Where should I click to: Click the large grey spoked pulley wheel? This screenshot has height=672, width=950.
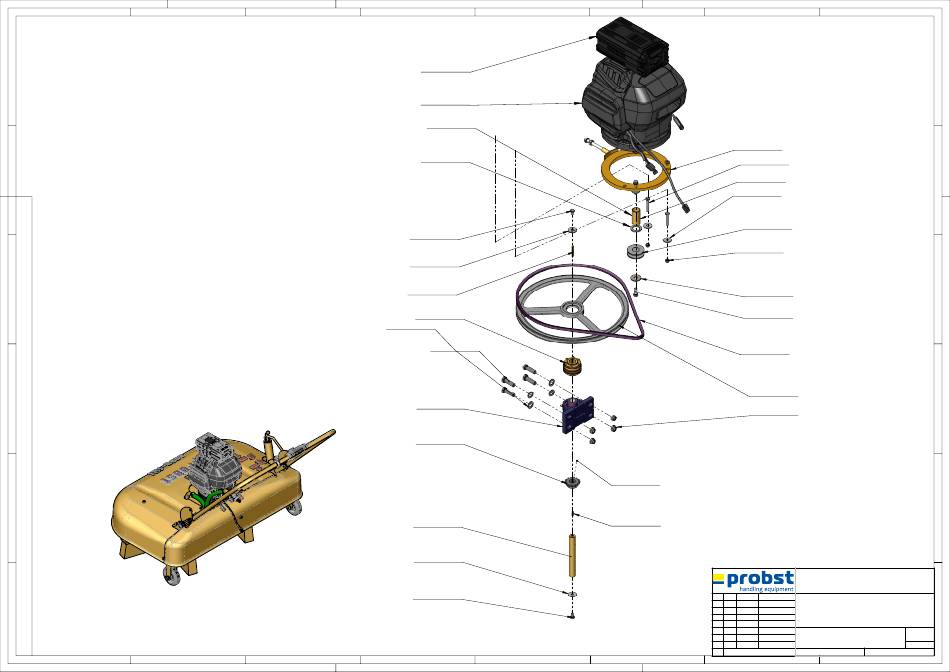[572, 306]
